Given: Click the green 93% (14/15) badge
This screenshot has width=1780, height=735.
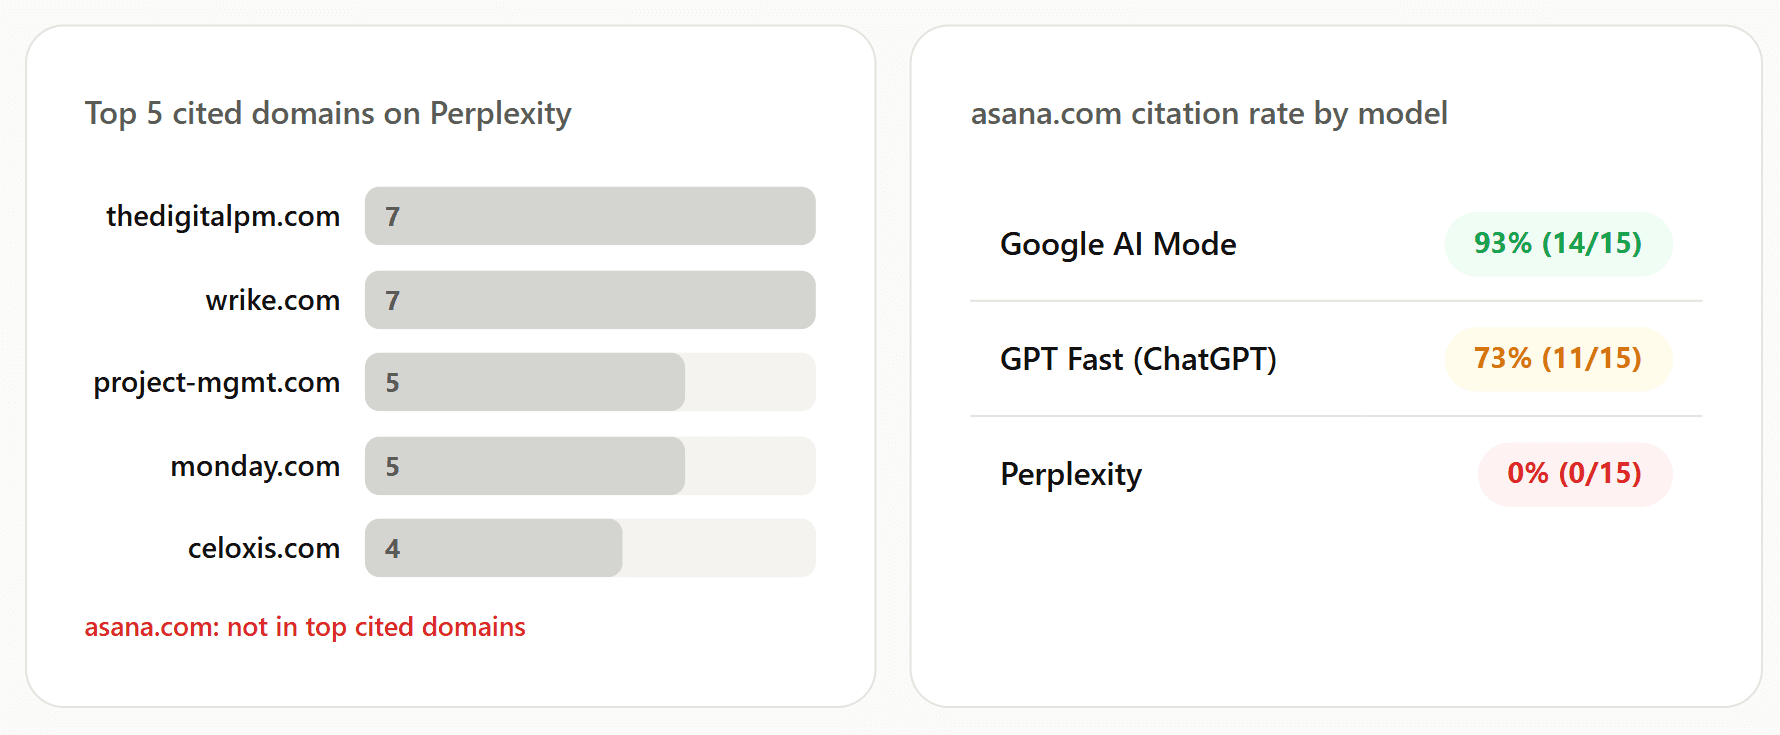Looking at the screenshot, I should (1558, 244).
